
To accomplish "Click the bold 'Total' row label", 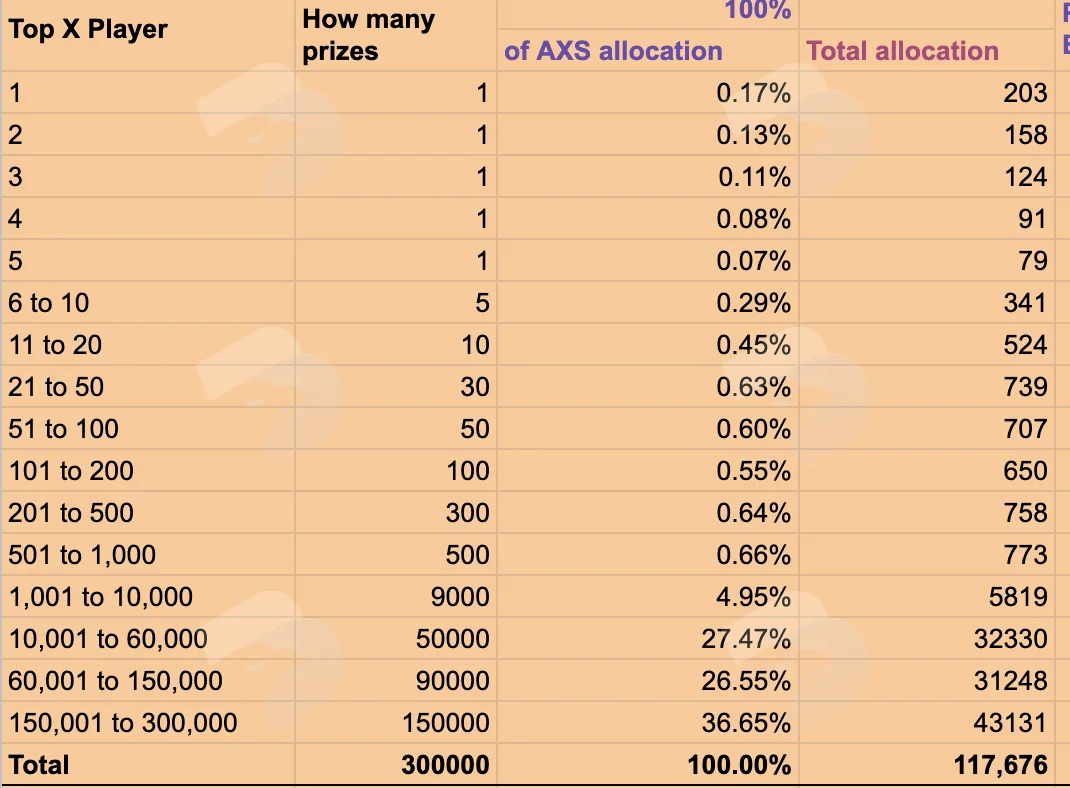I will click(x=39, y=765).
